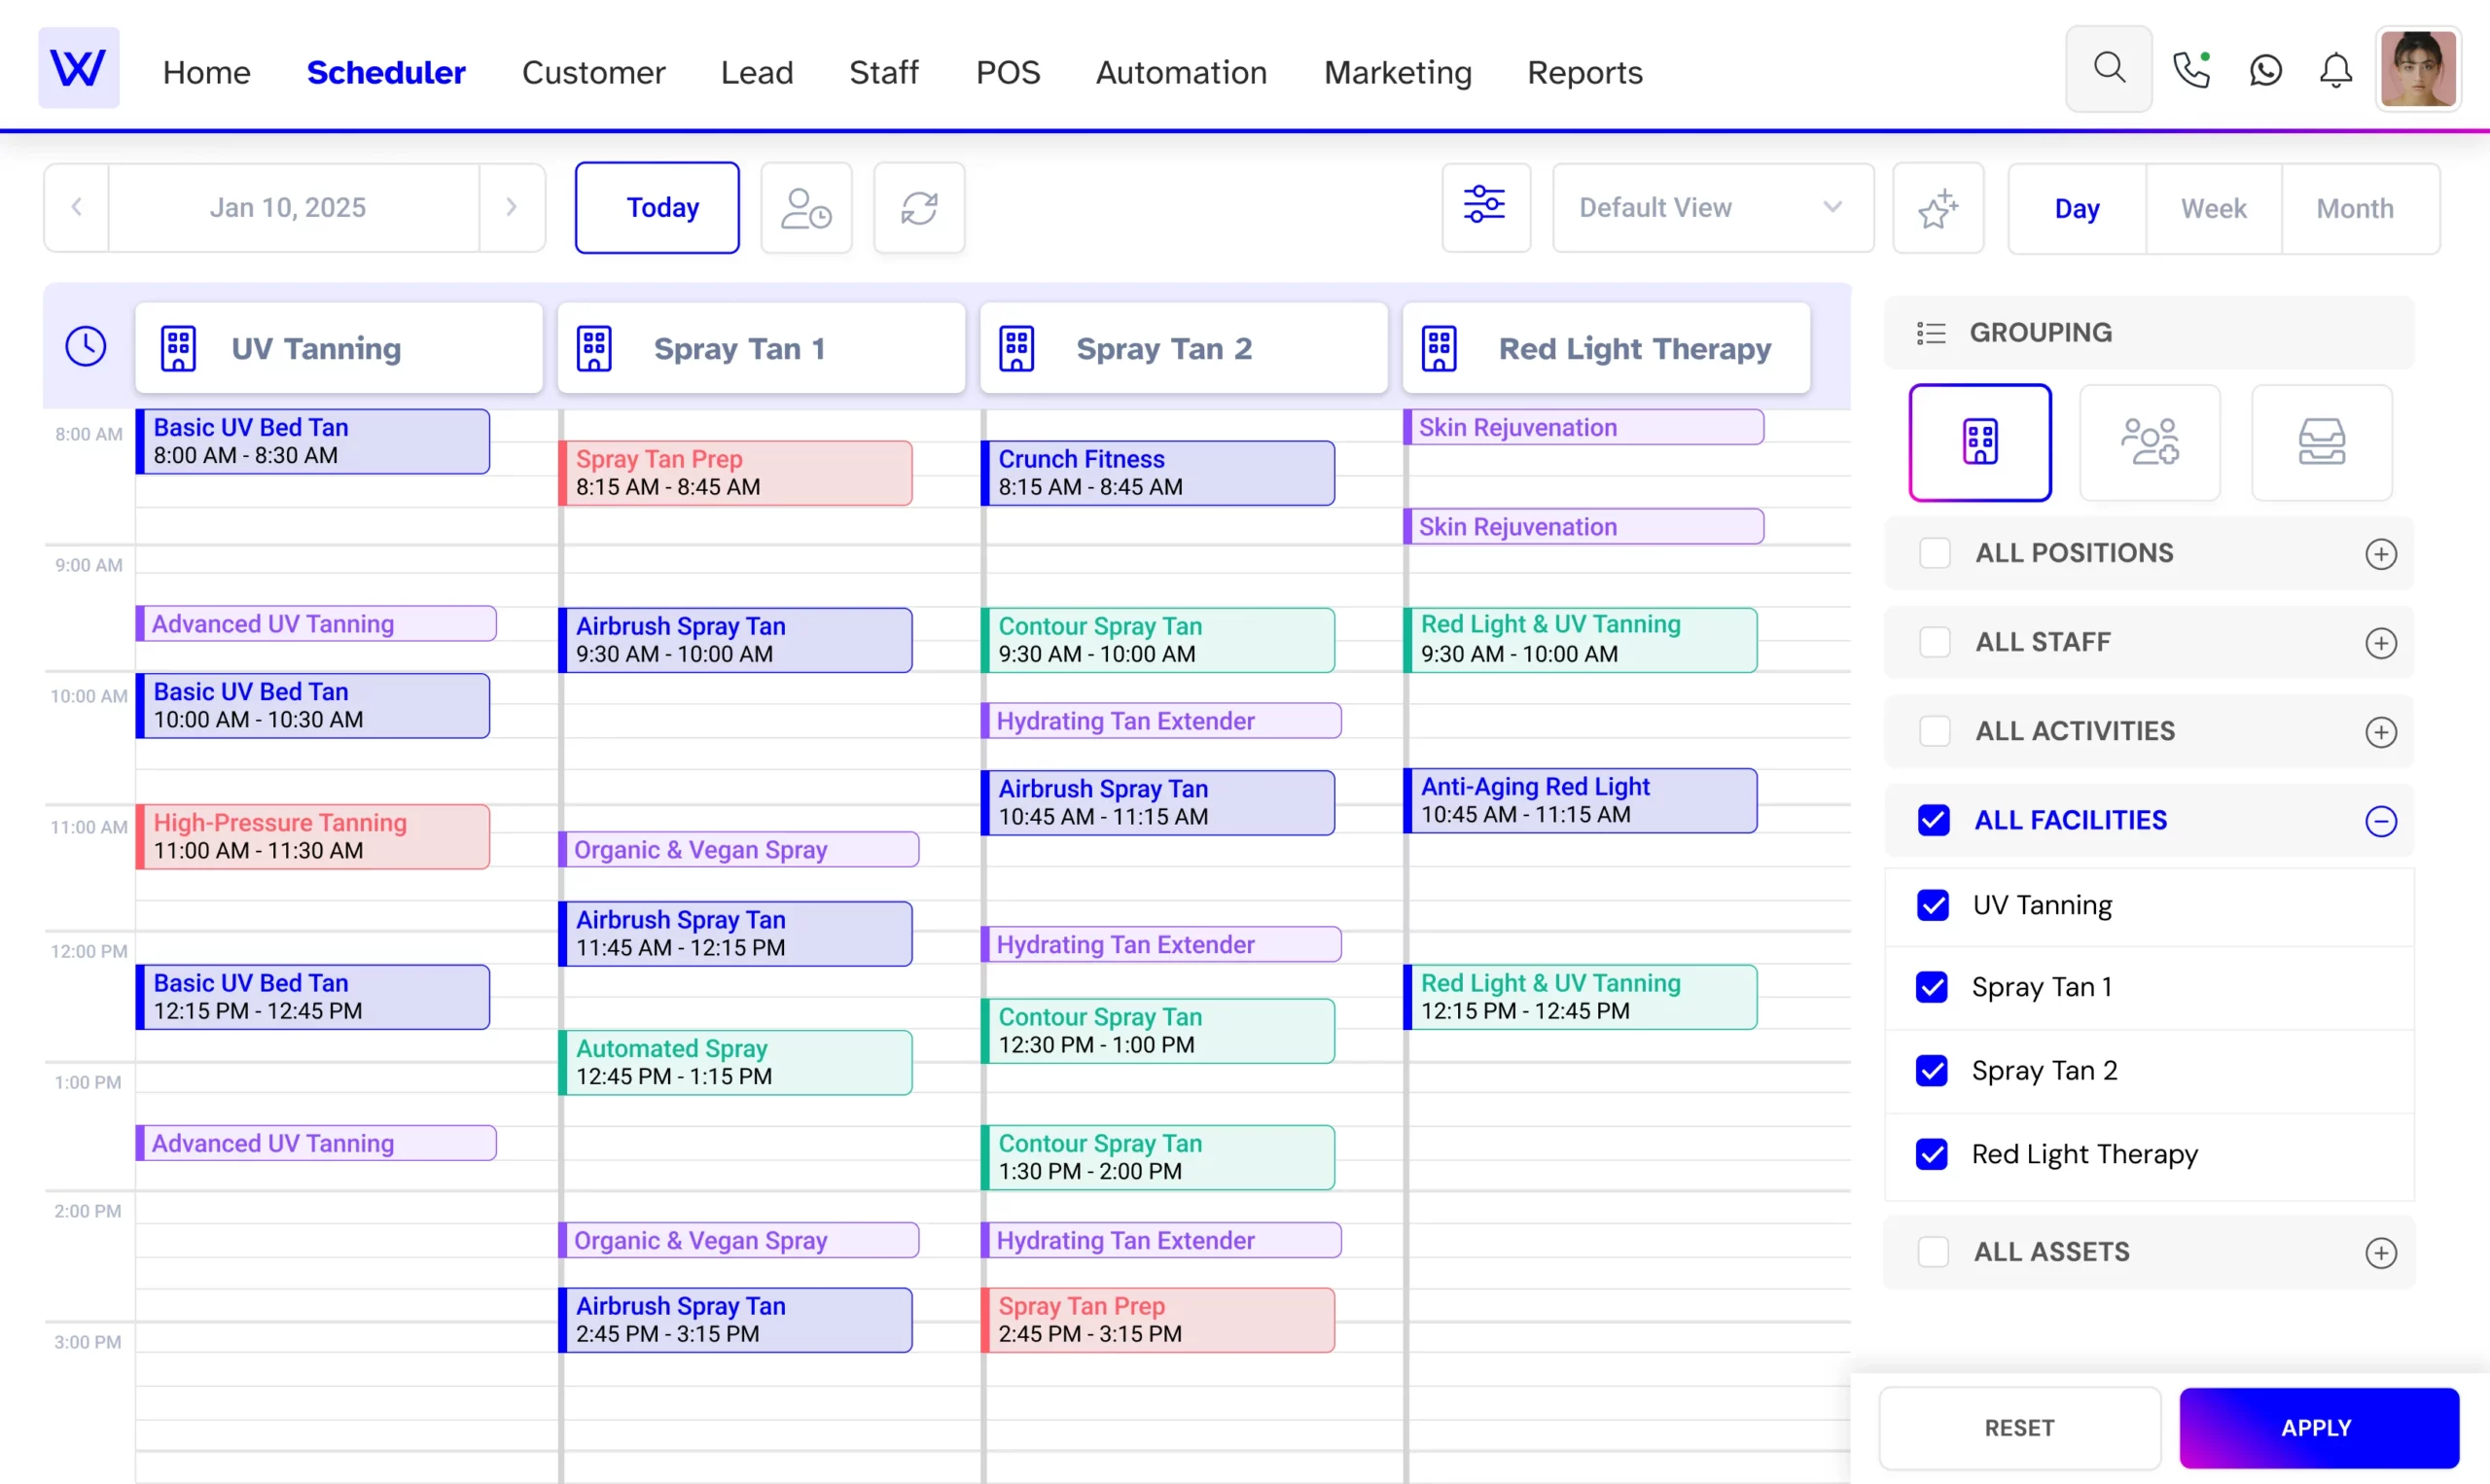Switch to the Week view tab
Screen dimensions: 2490x1484
point(2213,208)
